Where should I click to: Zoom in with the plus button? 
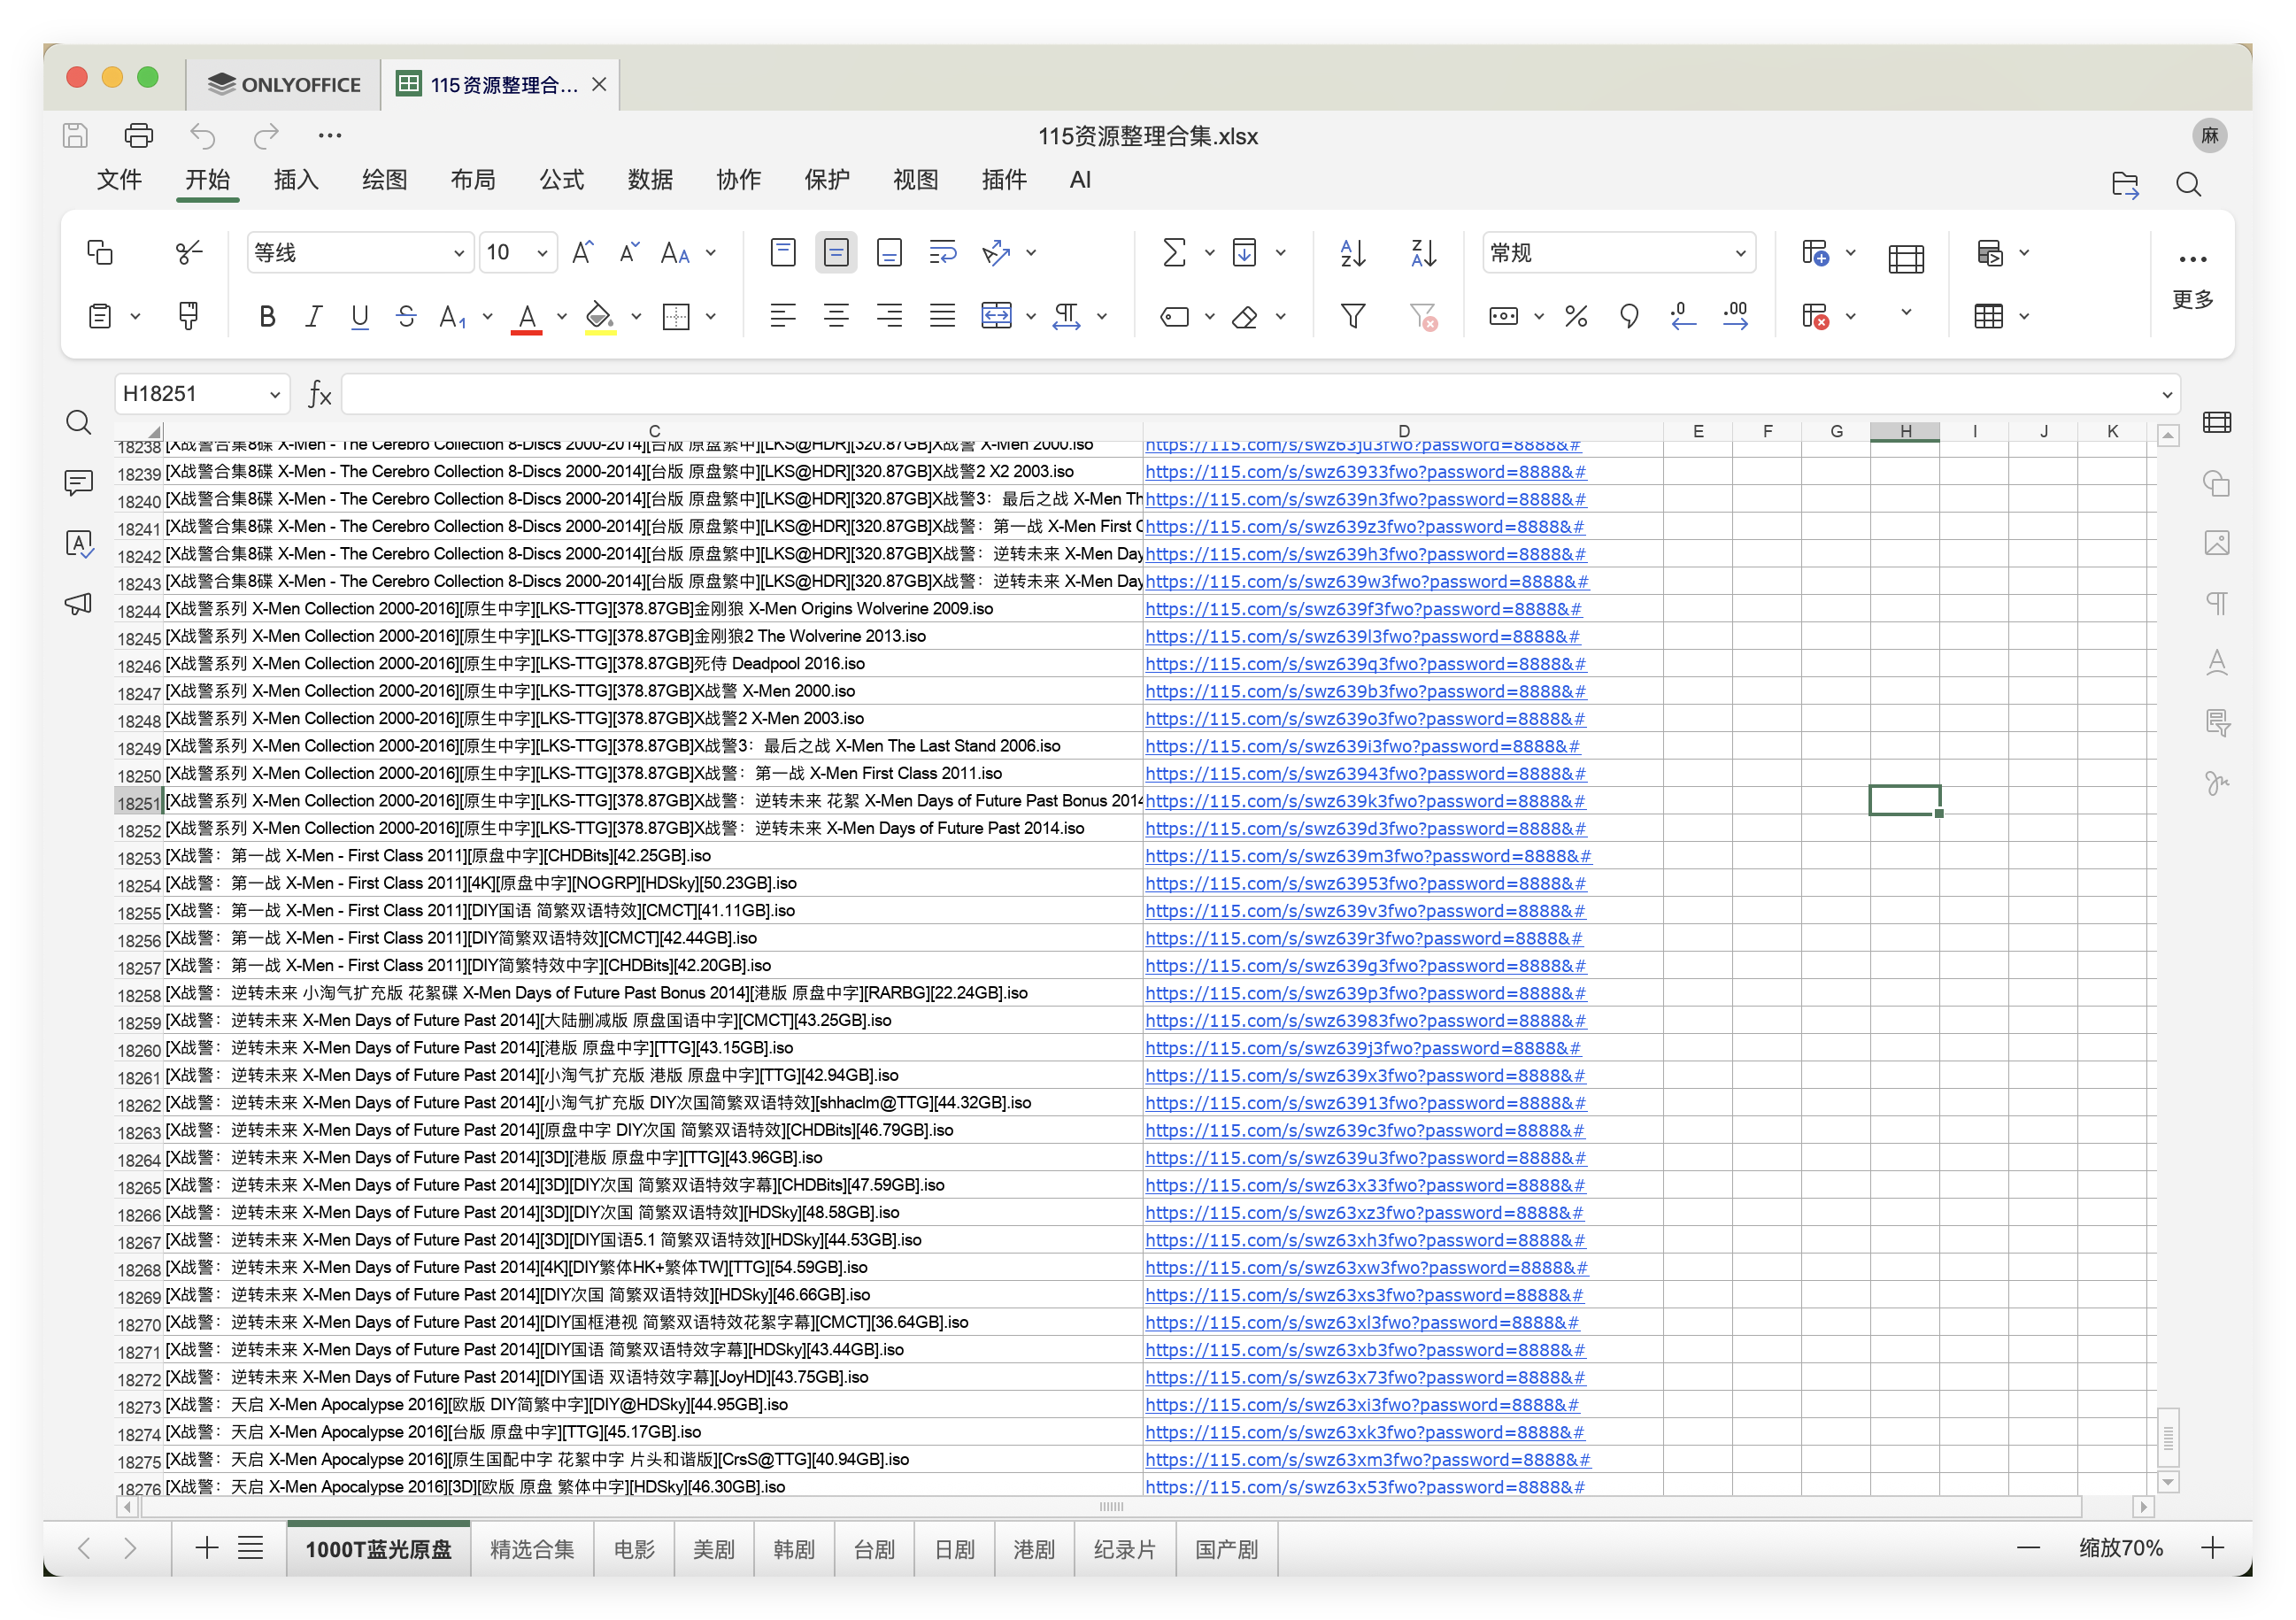point(2213,1548)
